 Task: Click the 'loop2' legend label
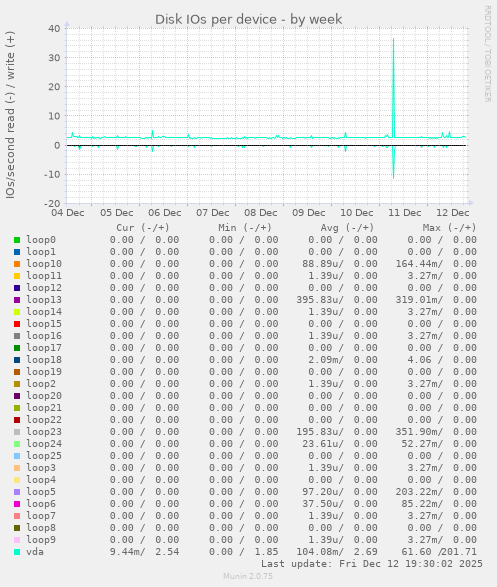pyautogui.click(x=41, y=384)
